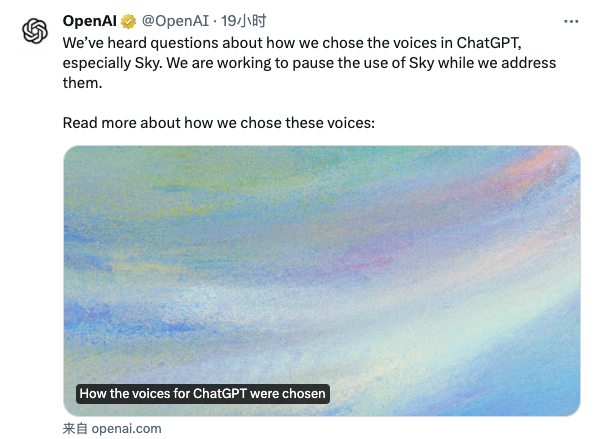Click the phrase 'especially Sky' in tweet
Screen dimensions: 594x439
click(x=112, y=63)
